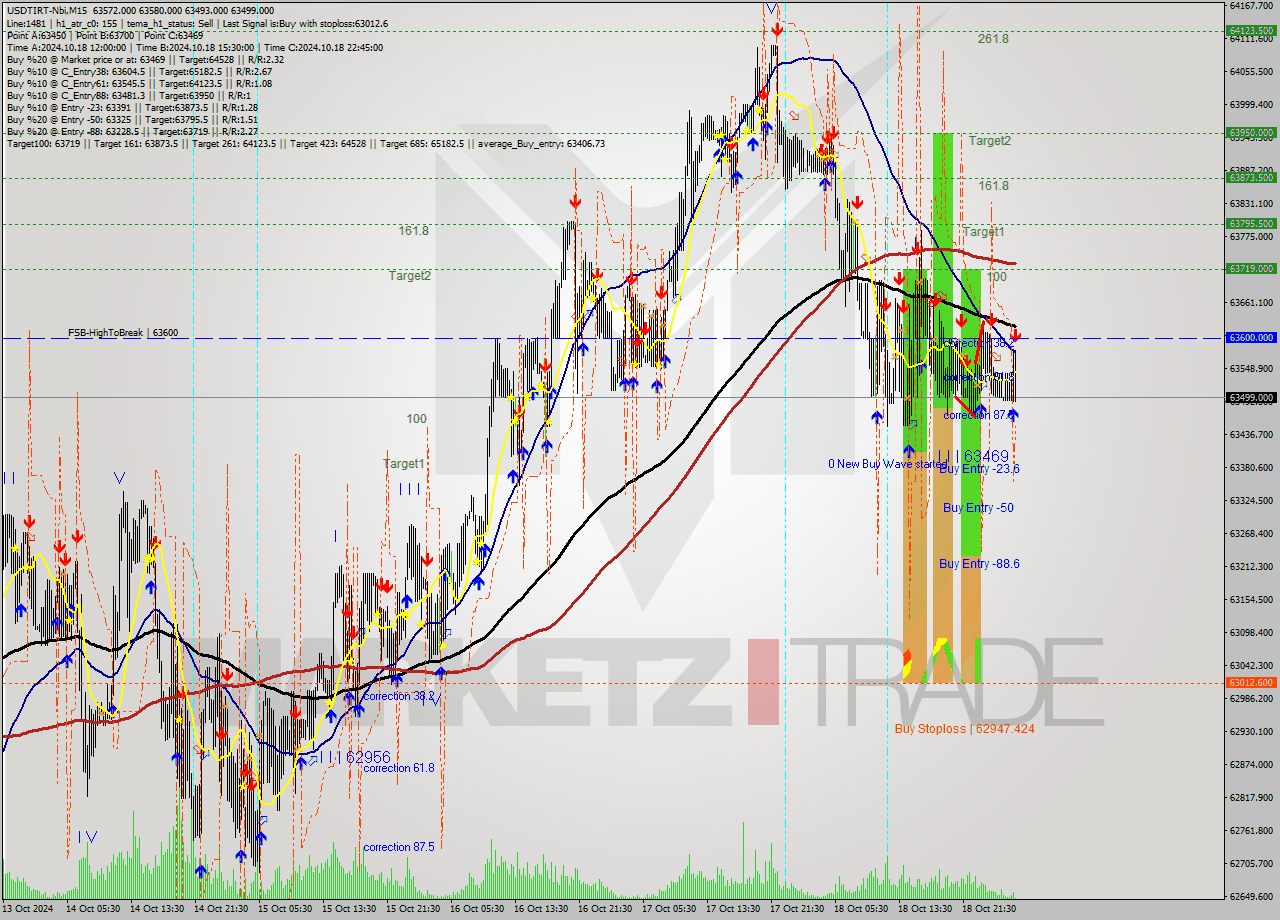The image size is (1280, 920).
Task: Click the Buy %10 @ C_Entry38 line
Action: tap(139, 71)
